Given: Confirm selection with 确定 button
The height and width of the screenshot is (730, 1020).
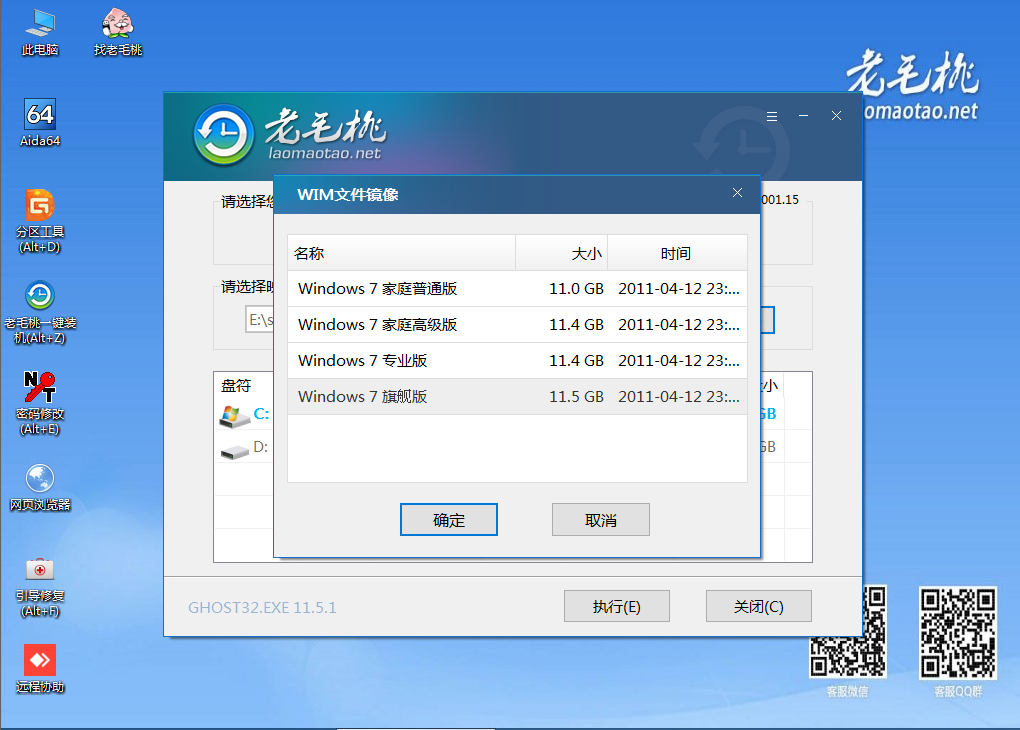Looking at the screenshot, I should [449, 520].
